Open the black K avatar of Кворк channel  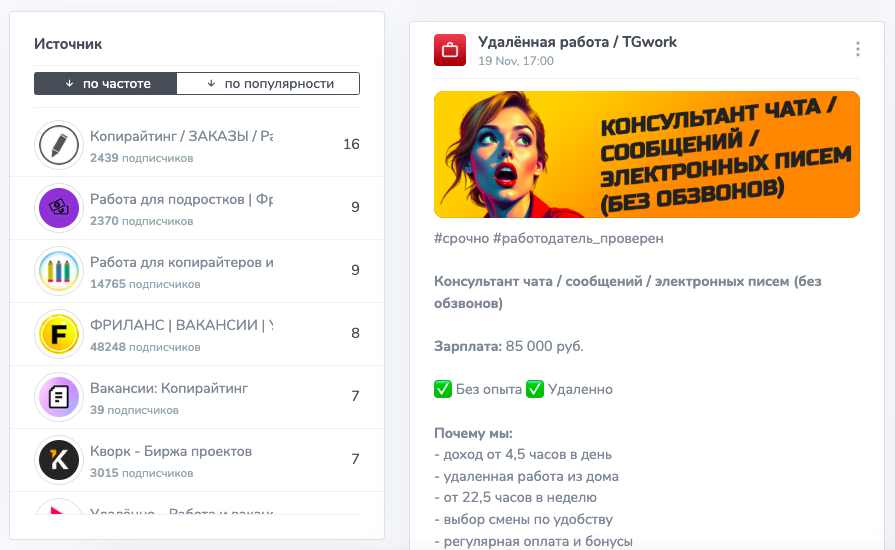pos(59,460)
